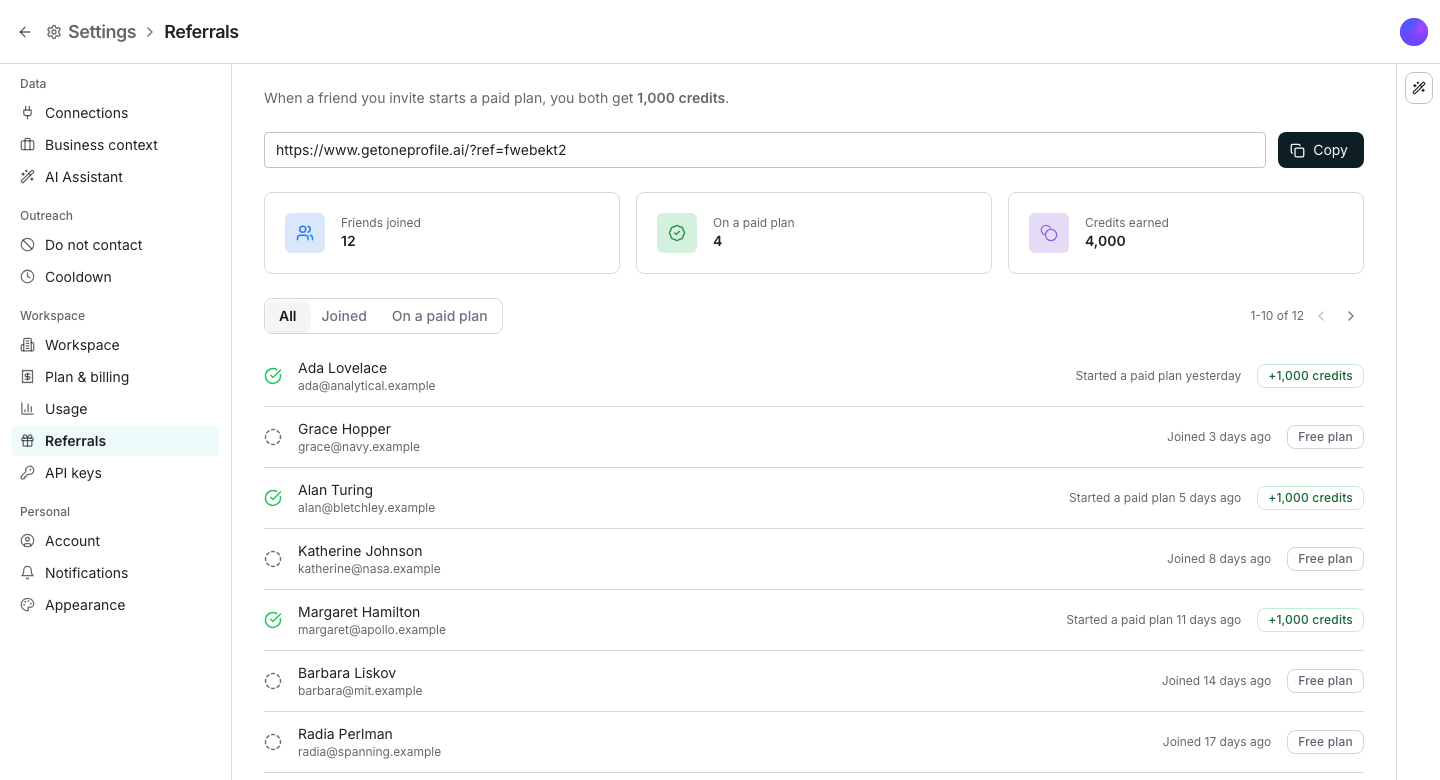Open API keys page
1440x780 pixels.
[116, 473]
